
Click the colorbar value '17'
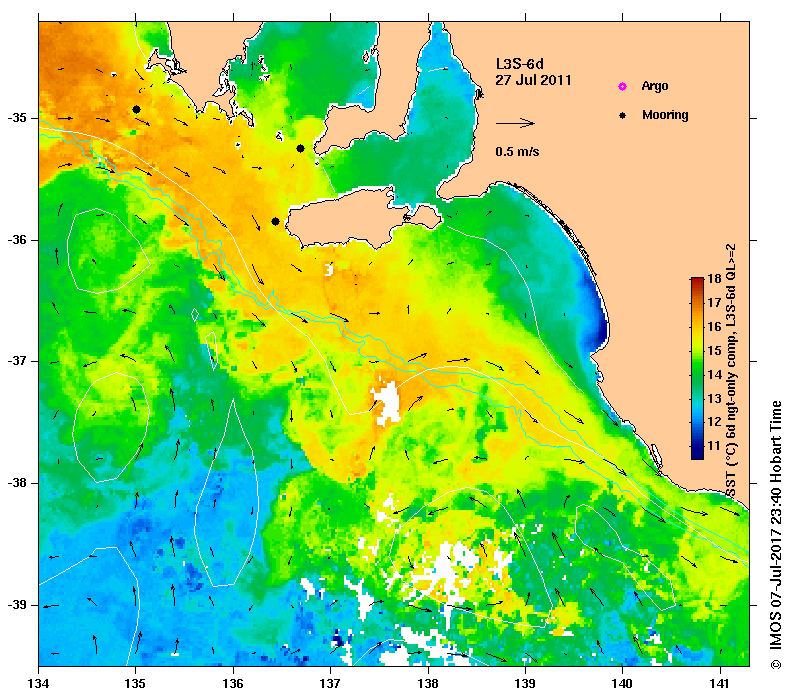point(714,303)
